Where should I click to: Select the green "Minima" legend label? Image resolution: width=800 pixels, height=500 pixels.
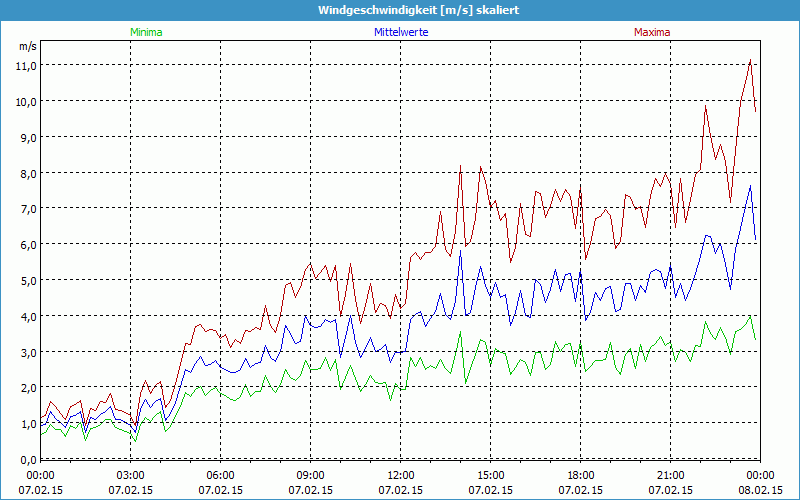pyautogui.click(x=146, y=32)
